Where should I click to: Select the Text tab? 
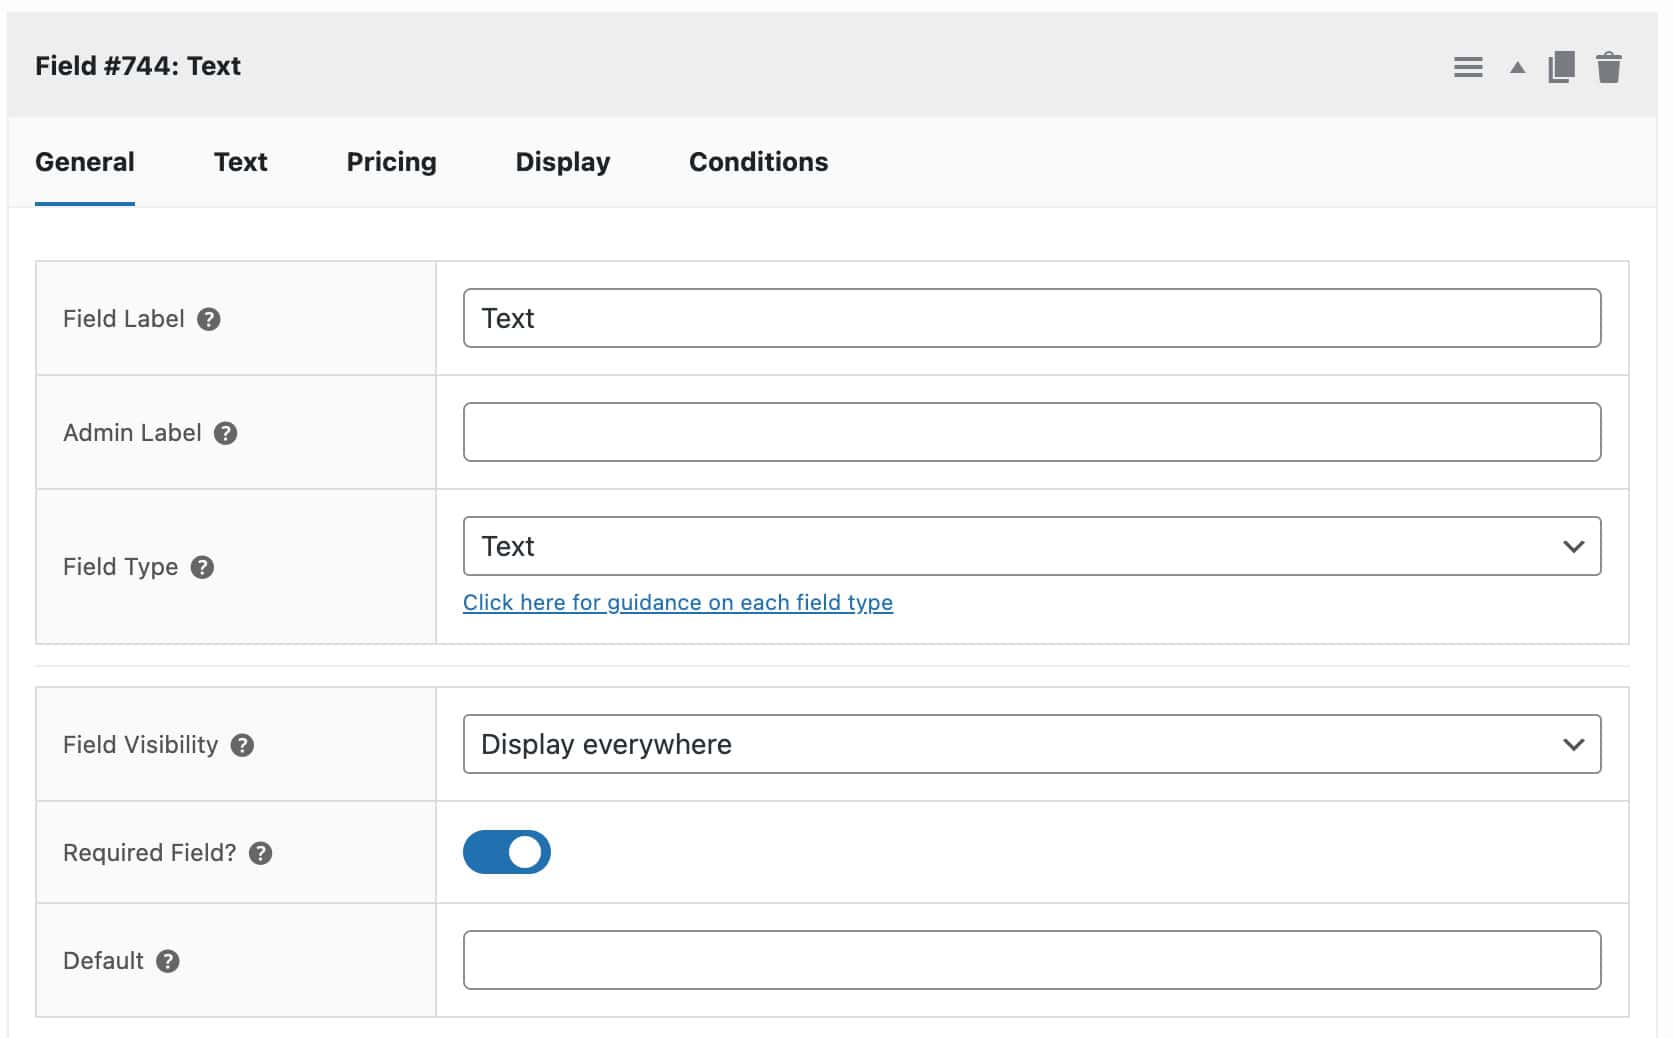[239, 161]
